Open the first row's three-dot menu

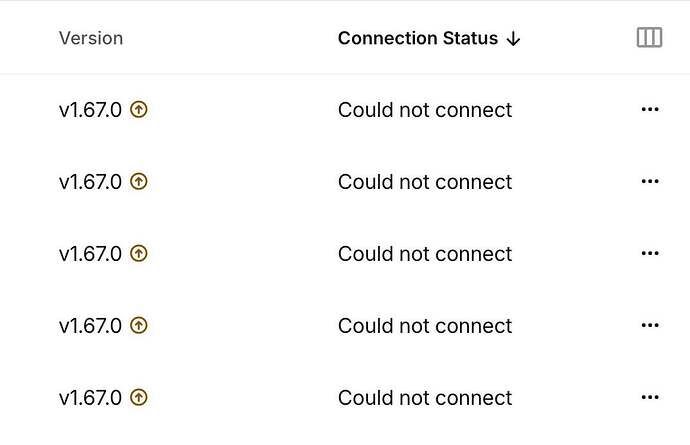tap(650, 109)
